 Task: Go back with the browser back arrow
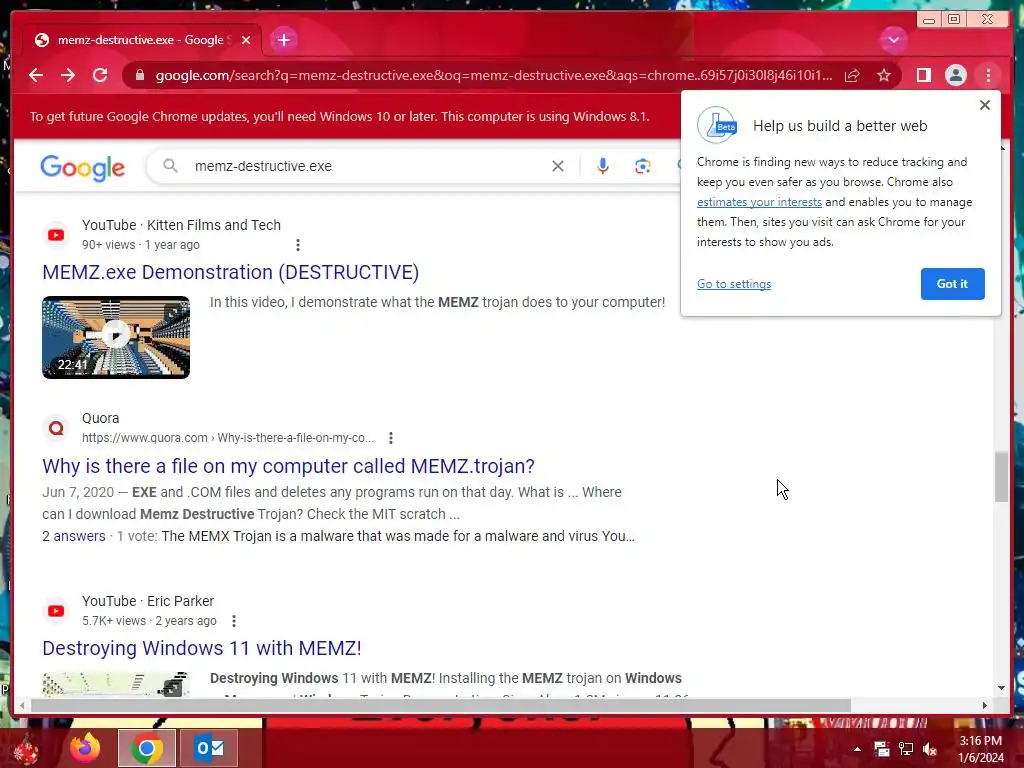tap(36, 75)
